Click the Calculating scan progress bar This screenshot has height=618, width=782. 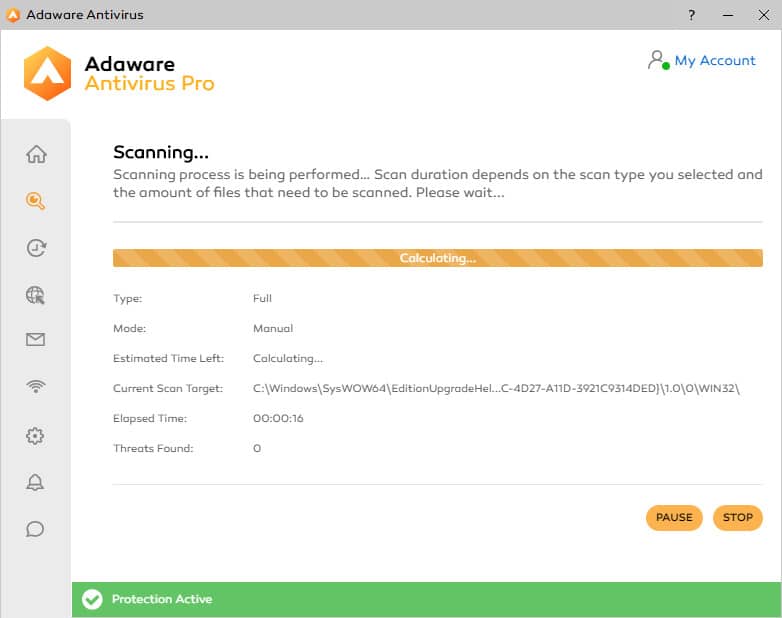(x=437, y=258)
